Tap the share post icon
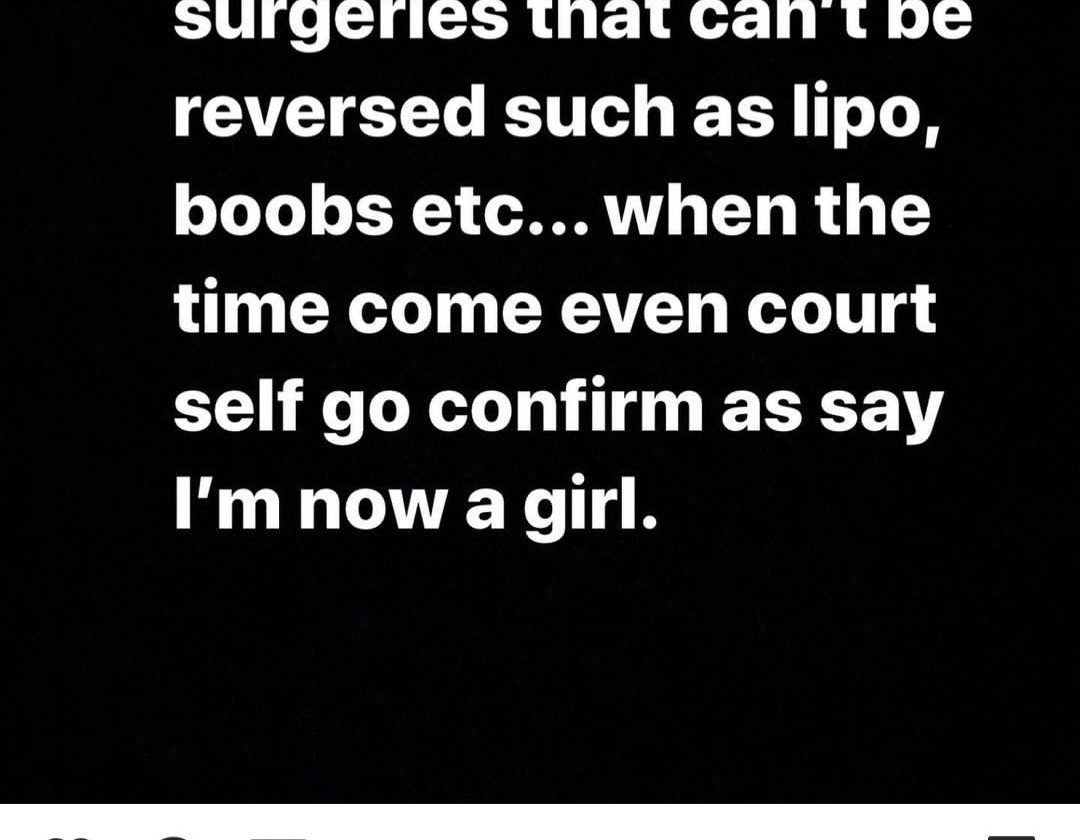 [278, 838]
